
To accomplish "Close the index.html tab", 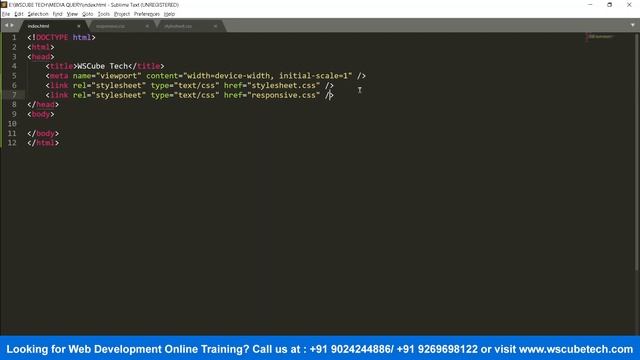I will point(79,26).
